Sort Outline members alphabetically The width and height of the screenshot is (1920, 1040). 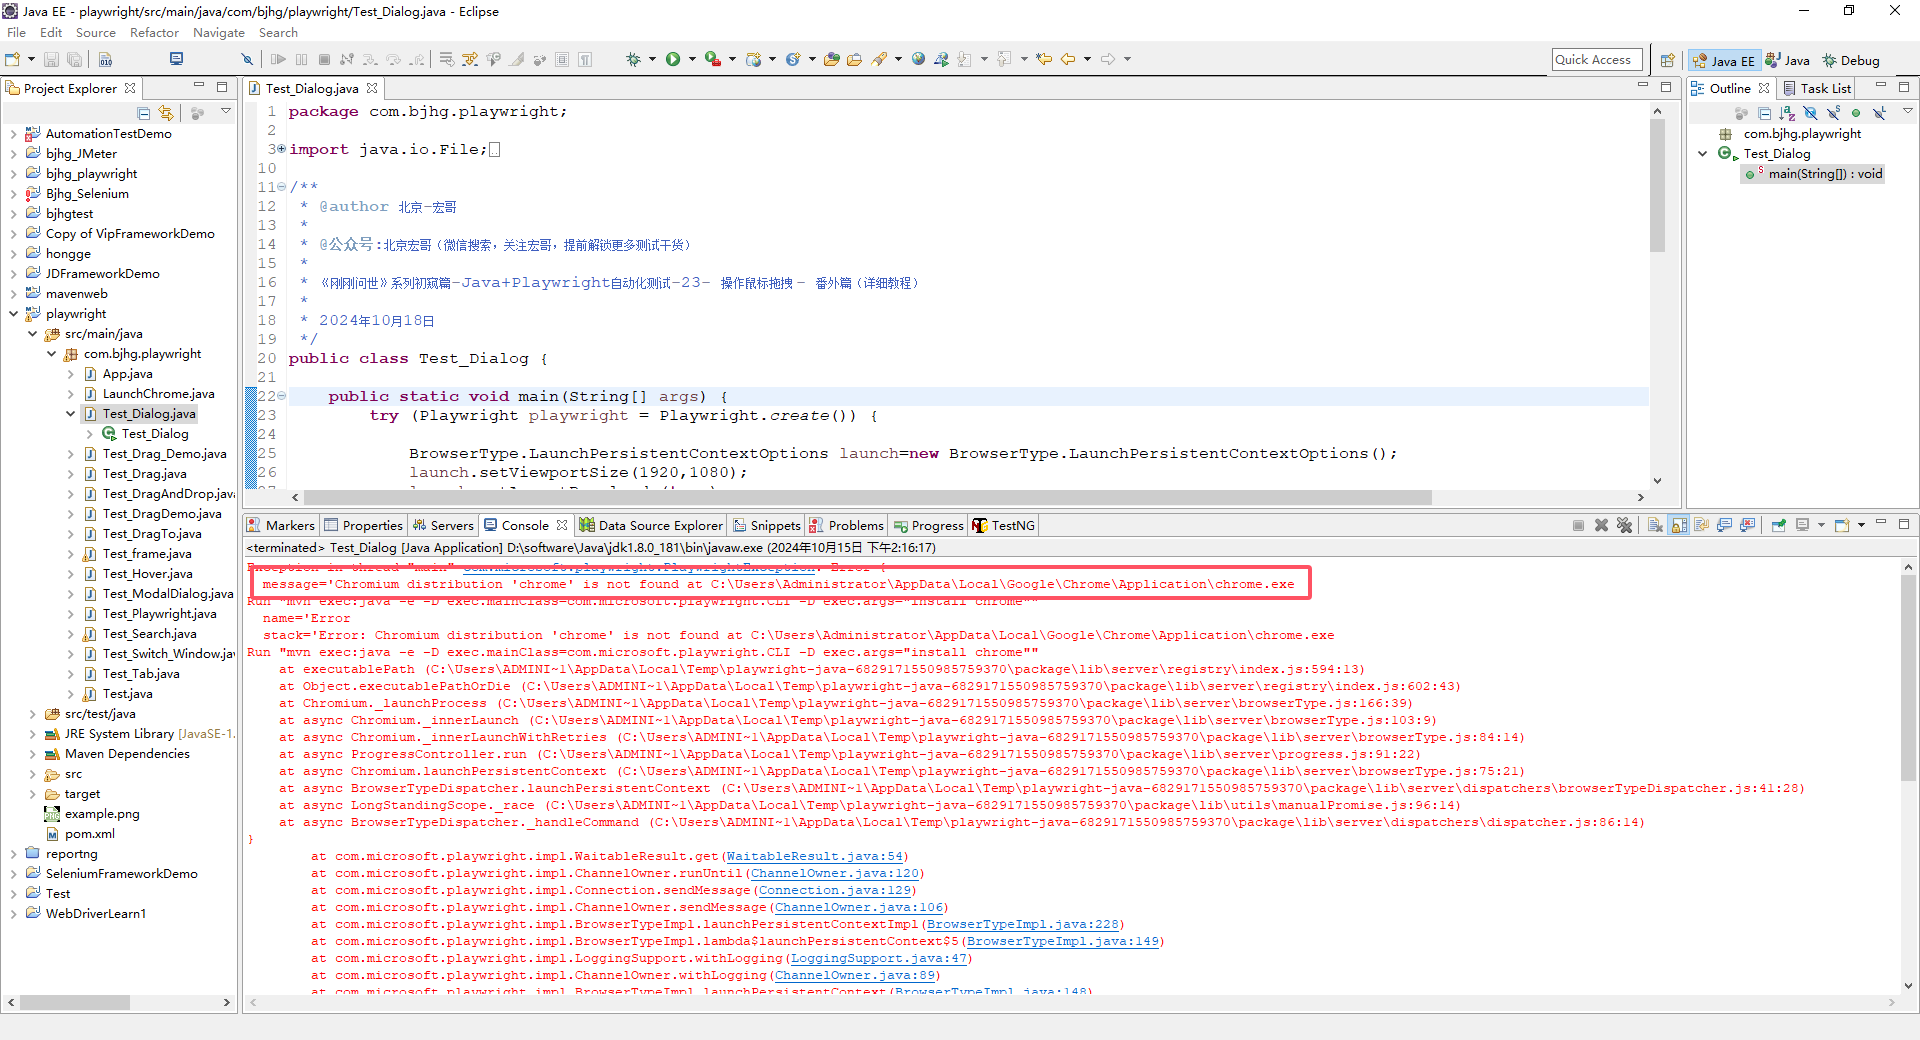[1787, 113]
